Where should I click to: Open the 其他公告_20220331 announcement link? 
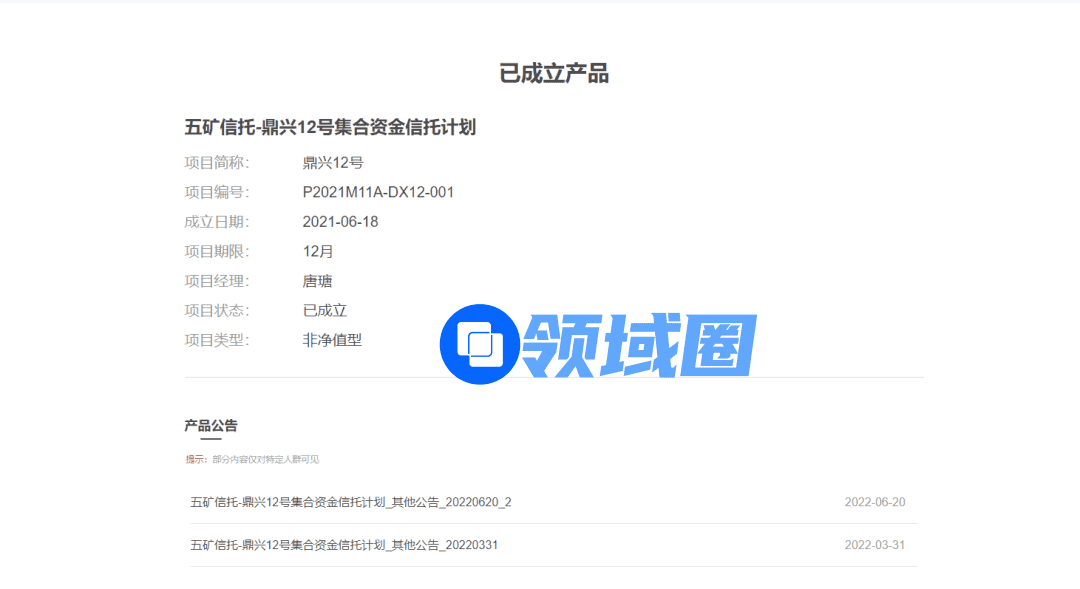tap(344, 545)
